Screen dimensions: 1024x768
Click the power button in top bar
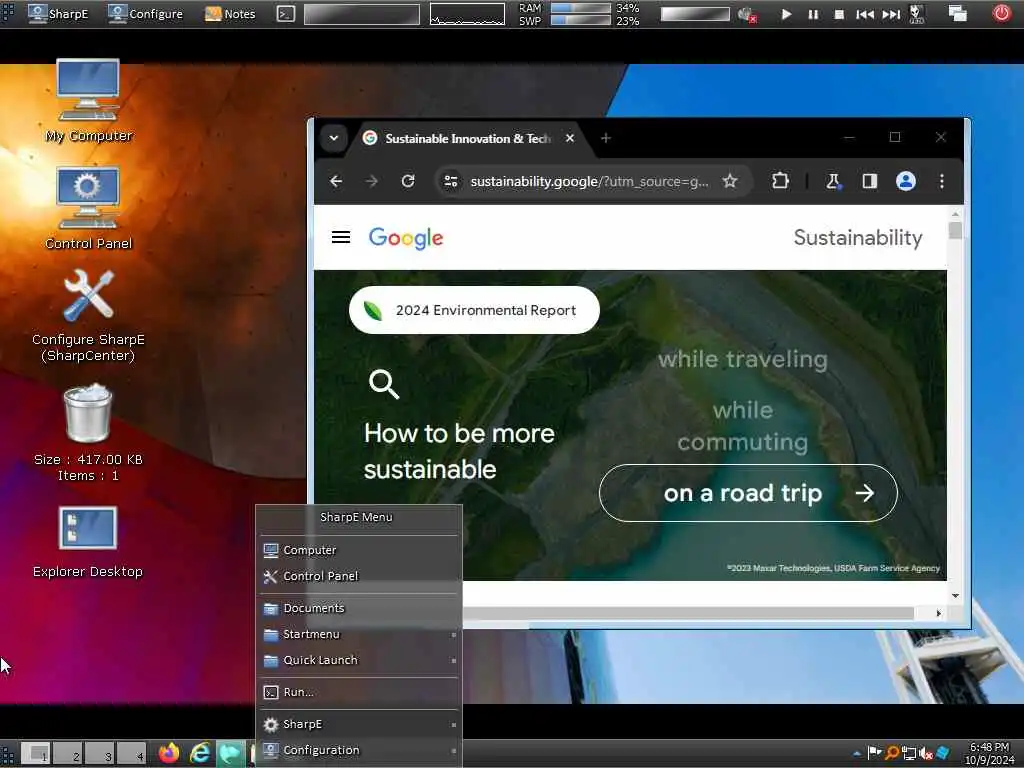click(1001, 13)
